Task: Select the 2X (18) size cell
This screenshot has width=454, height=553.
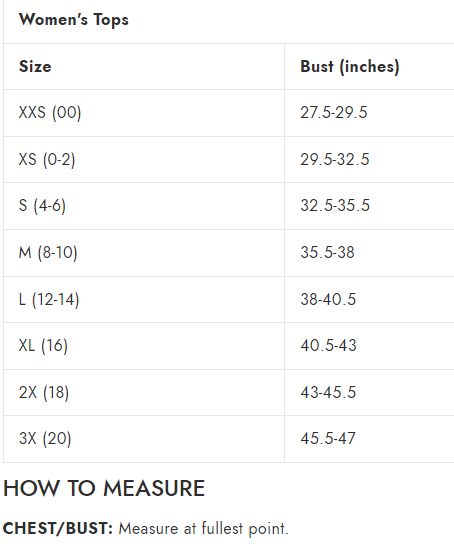Action: [44, 393]
